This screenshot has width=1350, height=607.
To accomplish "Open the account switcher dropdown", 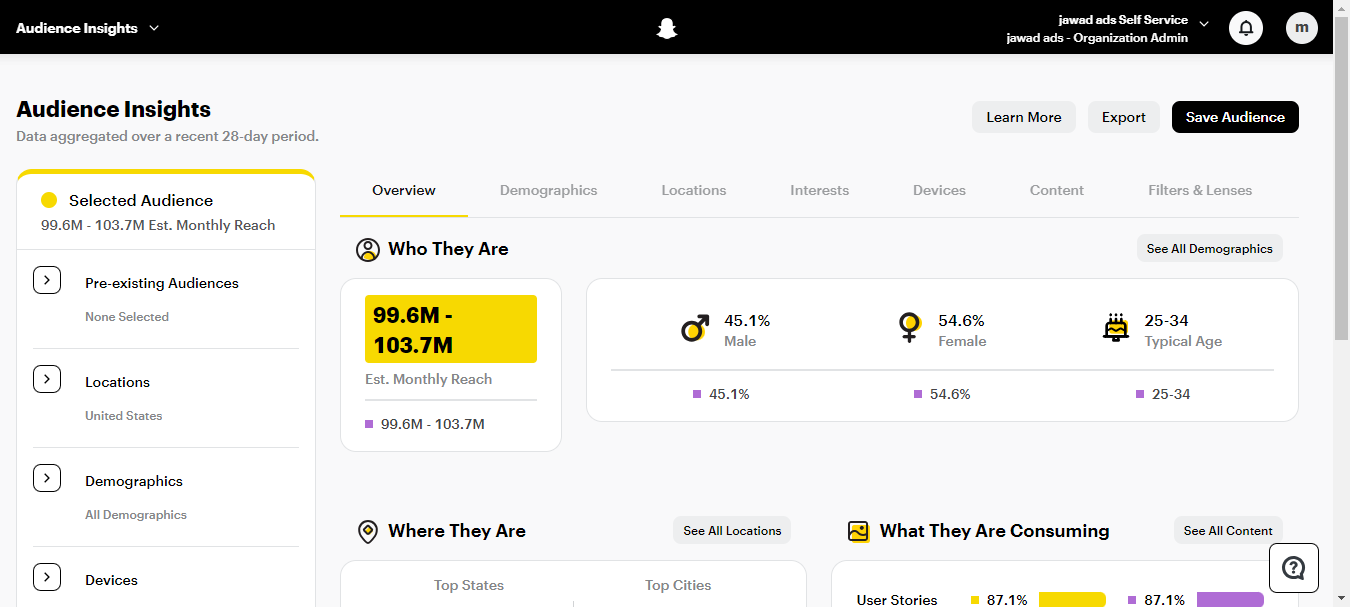I will (1204, 24).
